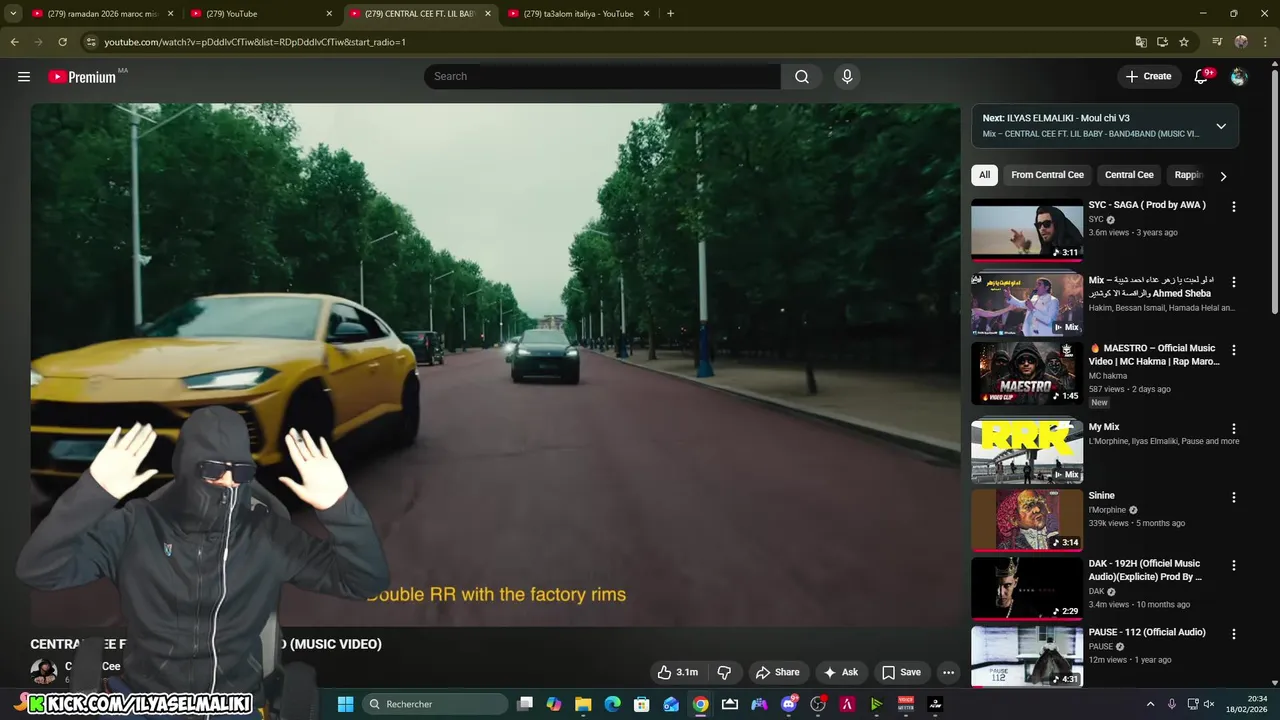The height and width of the screenshot is (720, 1280).
Task: Open options for MAESTRO video
Action: (x=1233, y=350)
